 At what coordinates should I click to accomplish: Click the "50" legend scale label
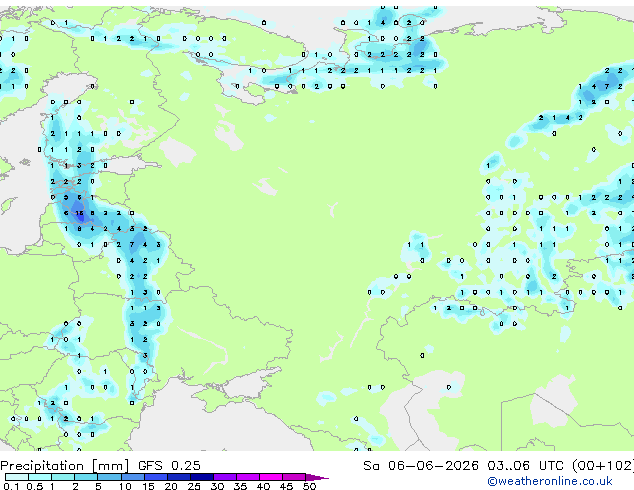(x=309, y=486)
